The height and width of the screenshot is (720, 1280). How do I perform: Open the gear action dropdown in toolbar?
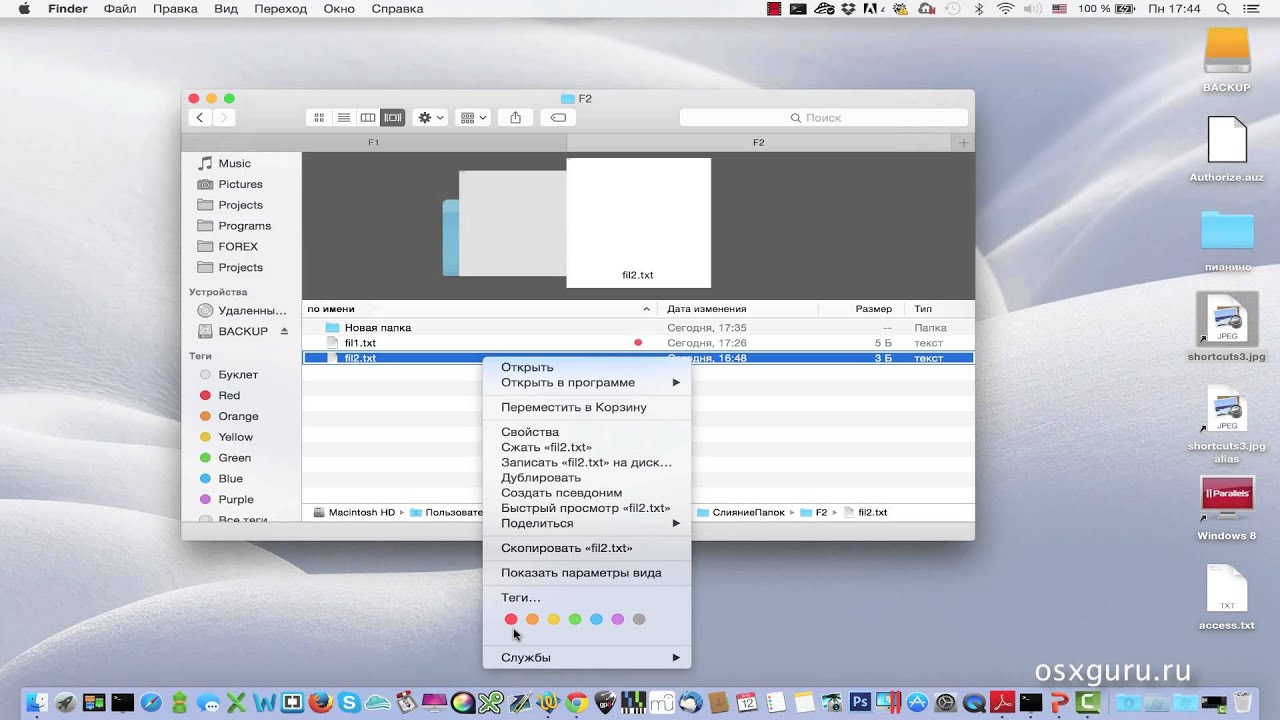tap(431, 118)
